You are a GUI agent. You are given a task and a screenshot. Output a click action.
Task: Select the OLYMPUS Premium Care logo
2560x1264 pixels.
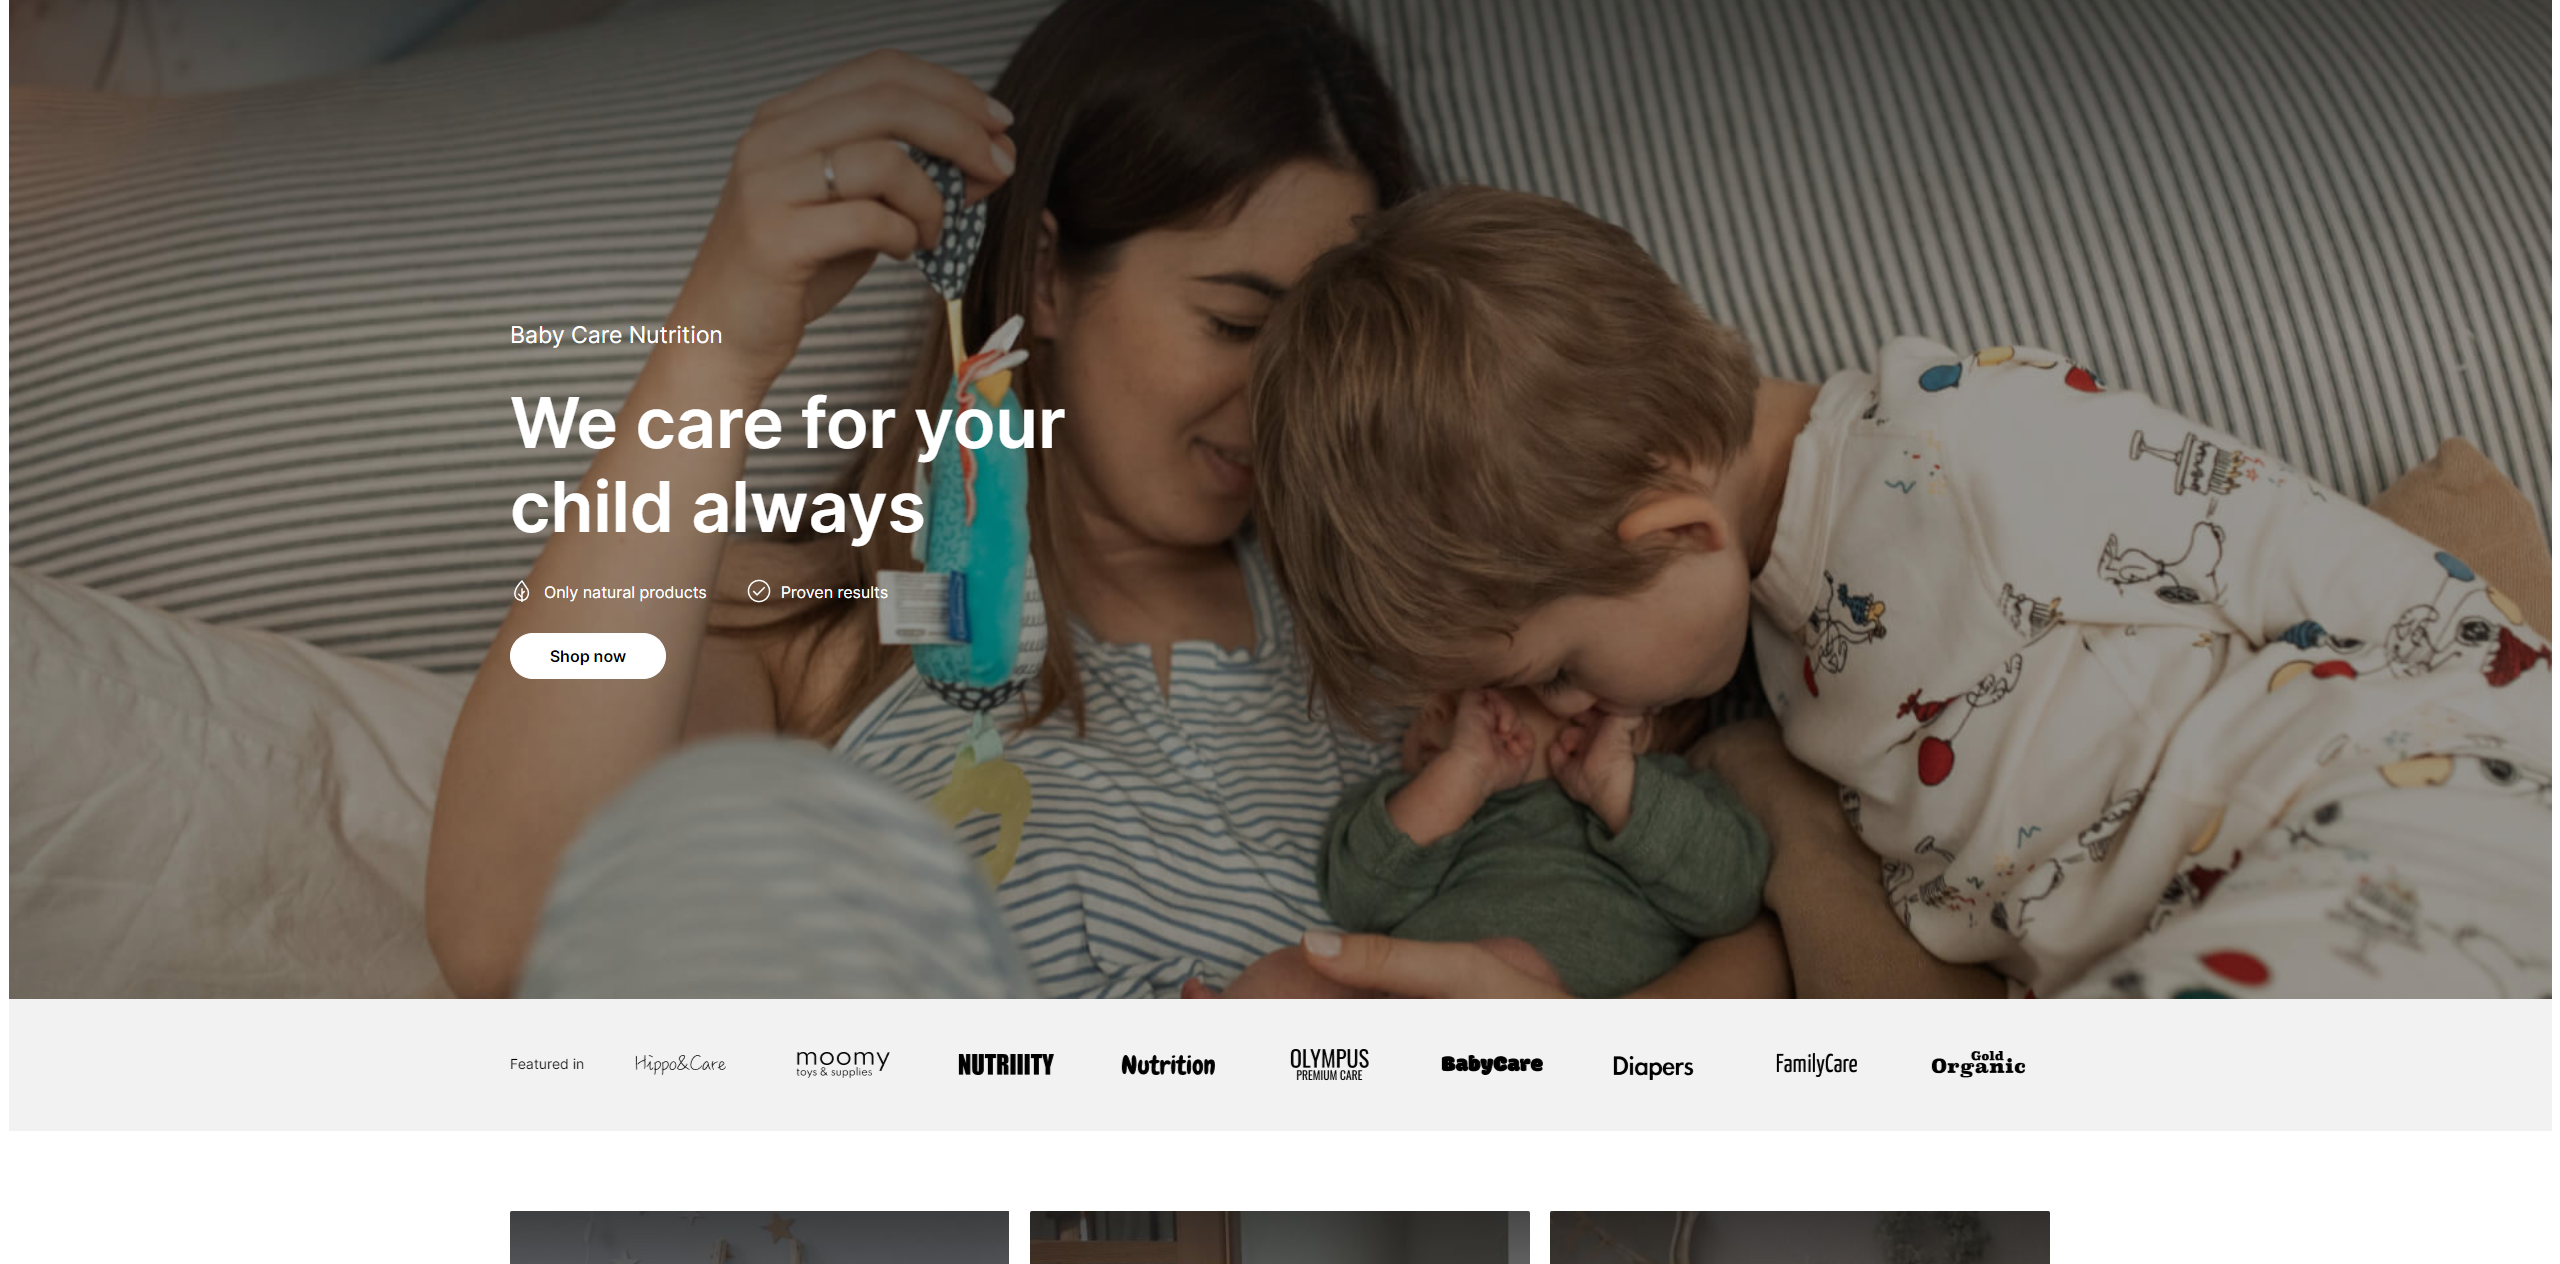coord(1329,1064)
